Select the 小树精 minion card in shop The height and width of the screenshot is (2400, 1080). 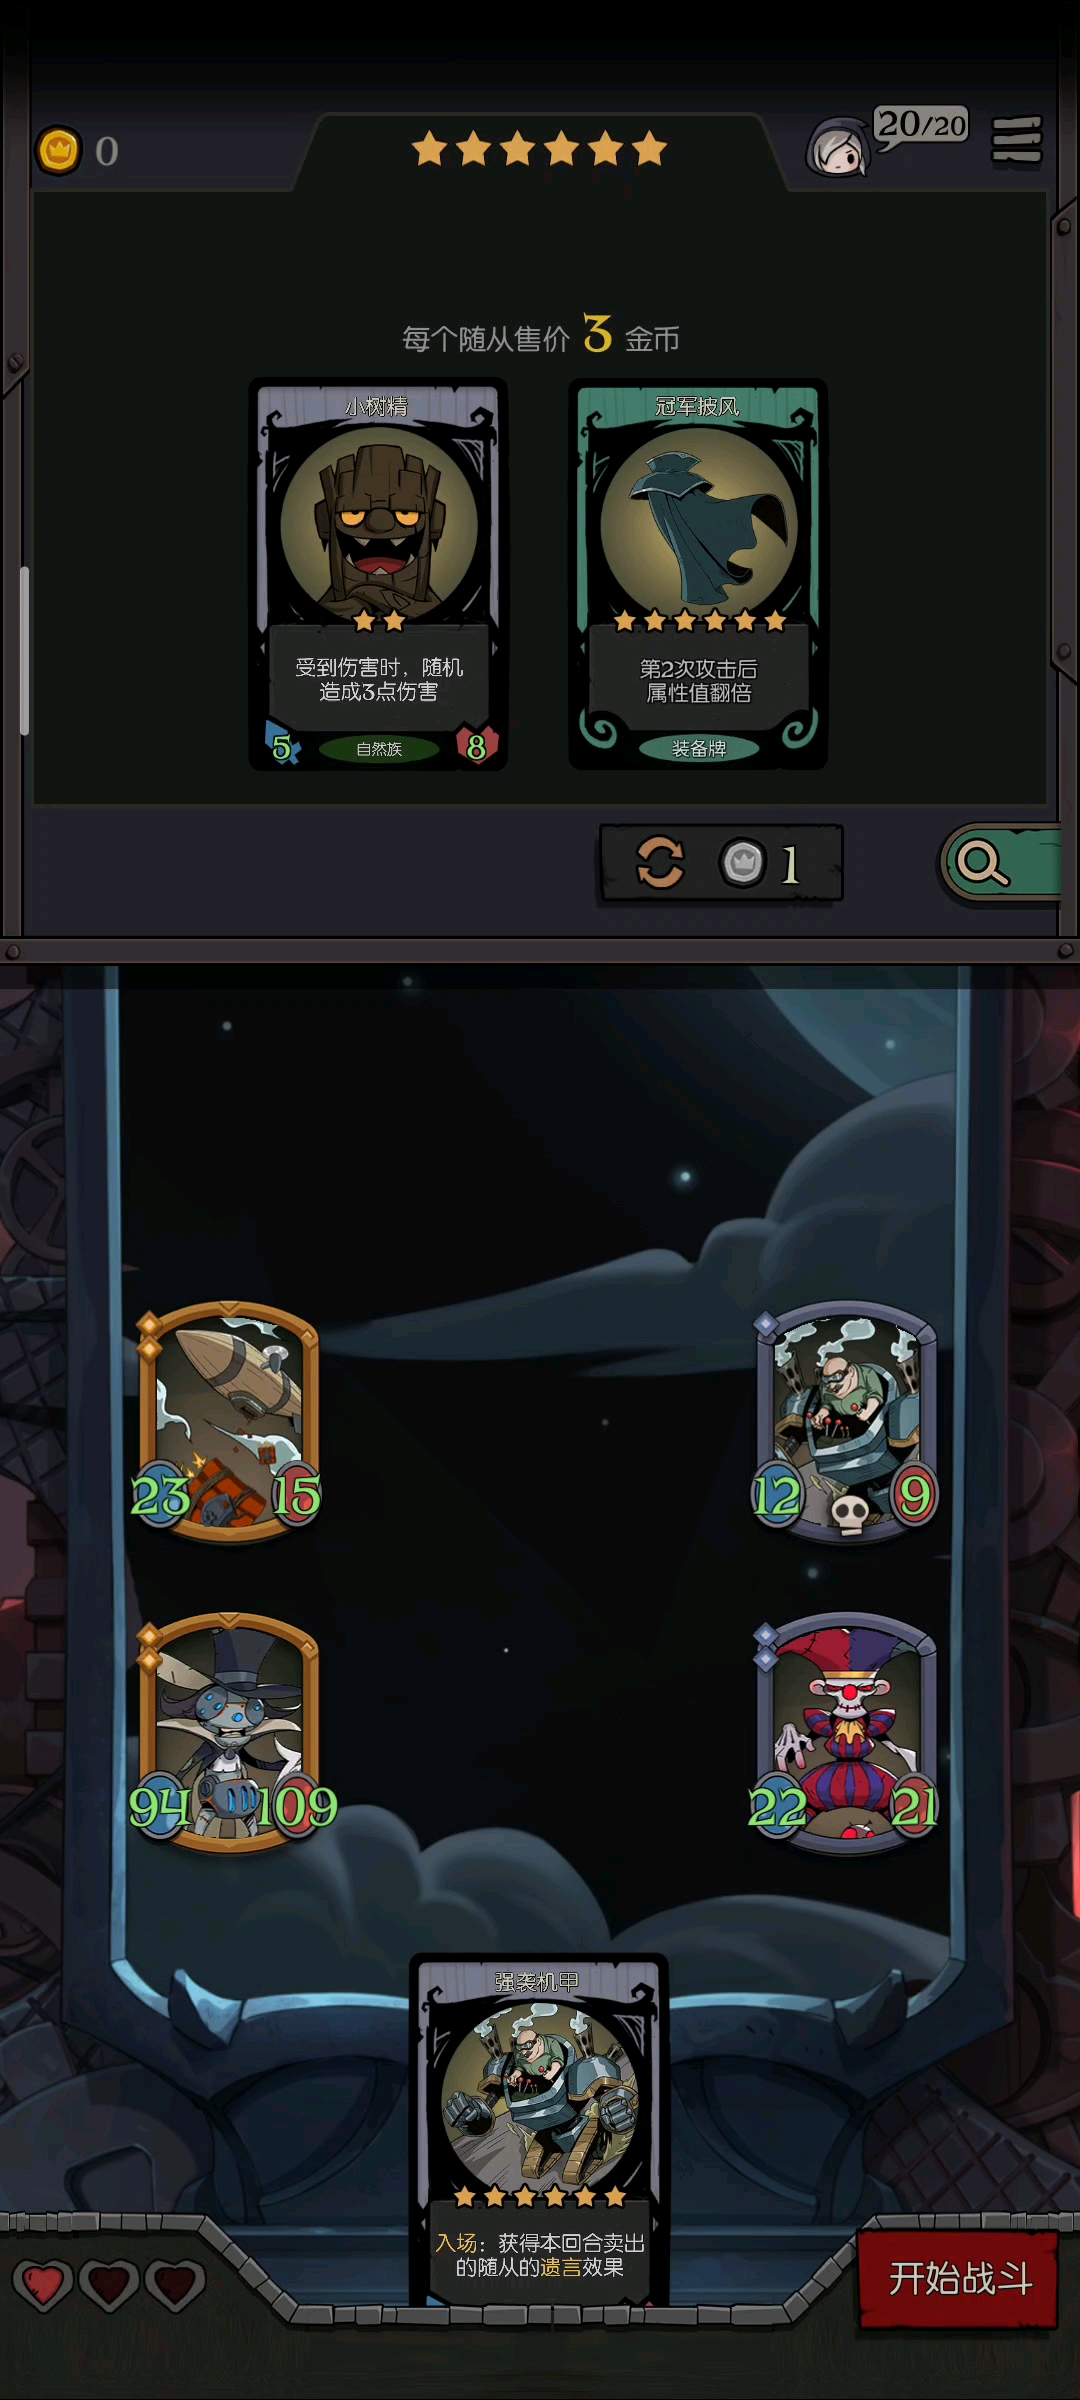tap(378, 574)
